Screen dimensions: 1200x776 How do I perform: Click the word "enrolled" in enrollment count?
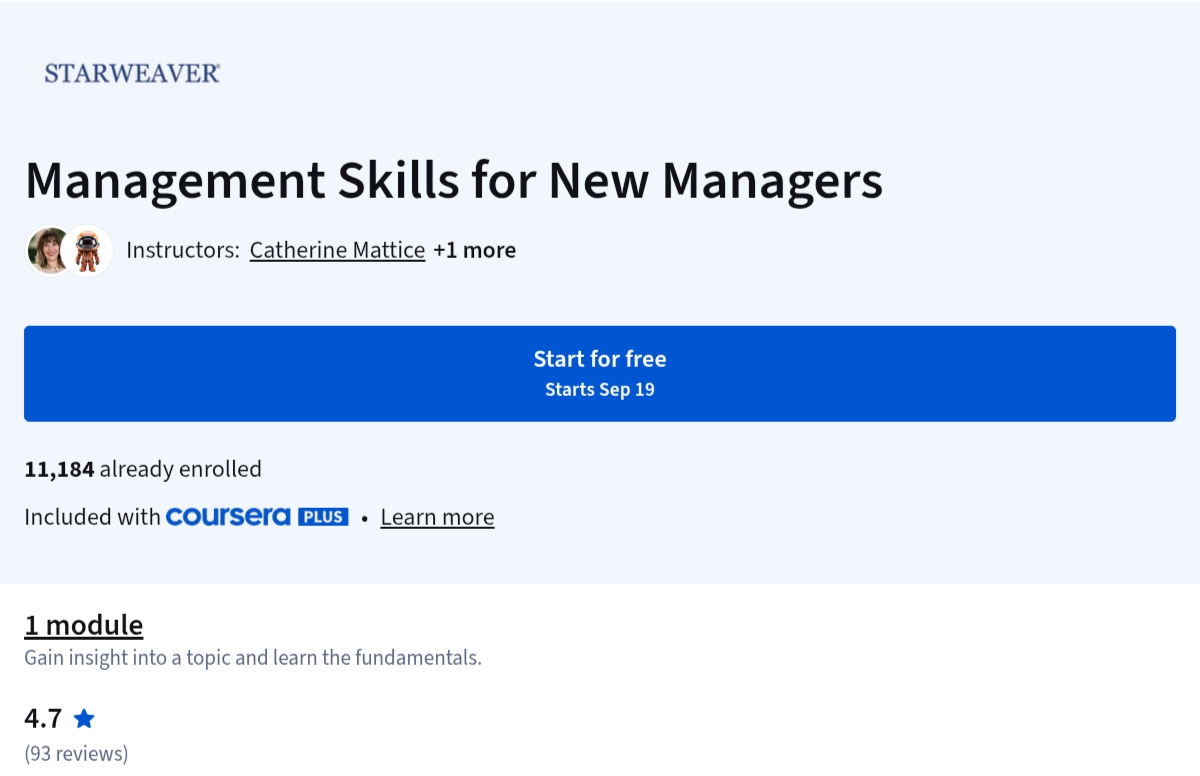click(219, 469)
